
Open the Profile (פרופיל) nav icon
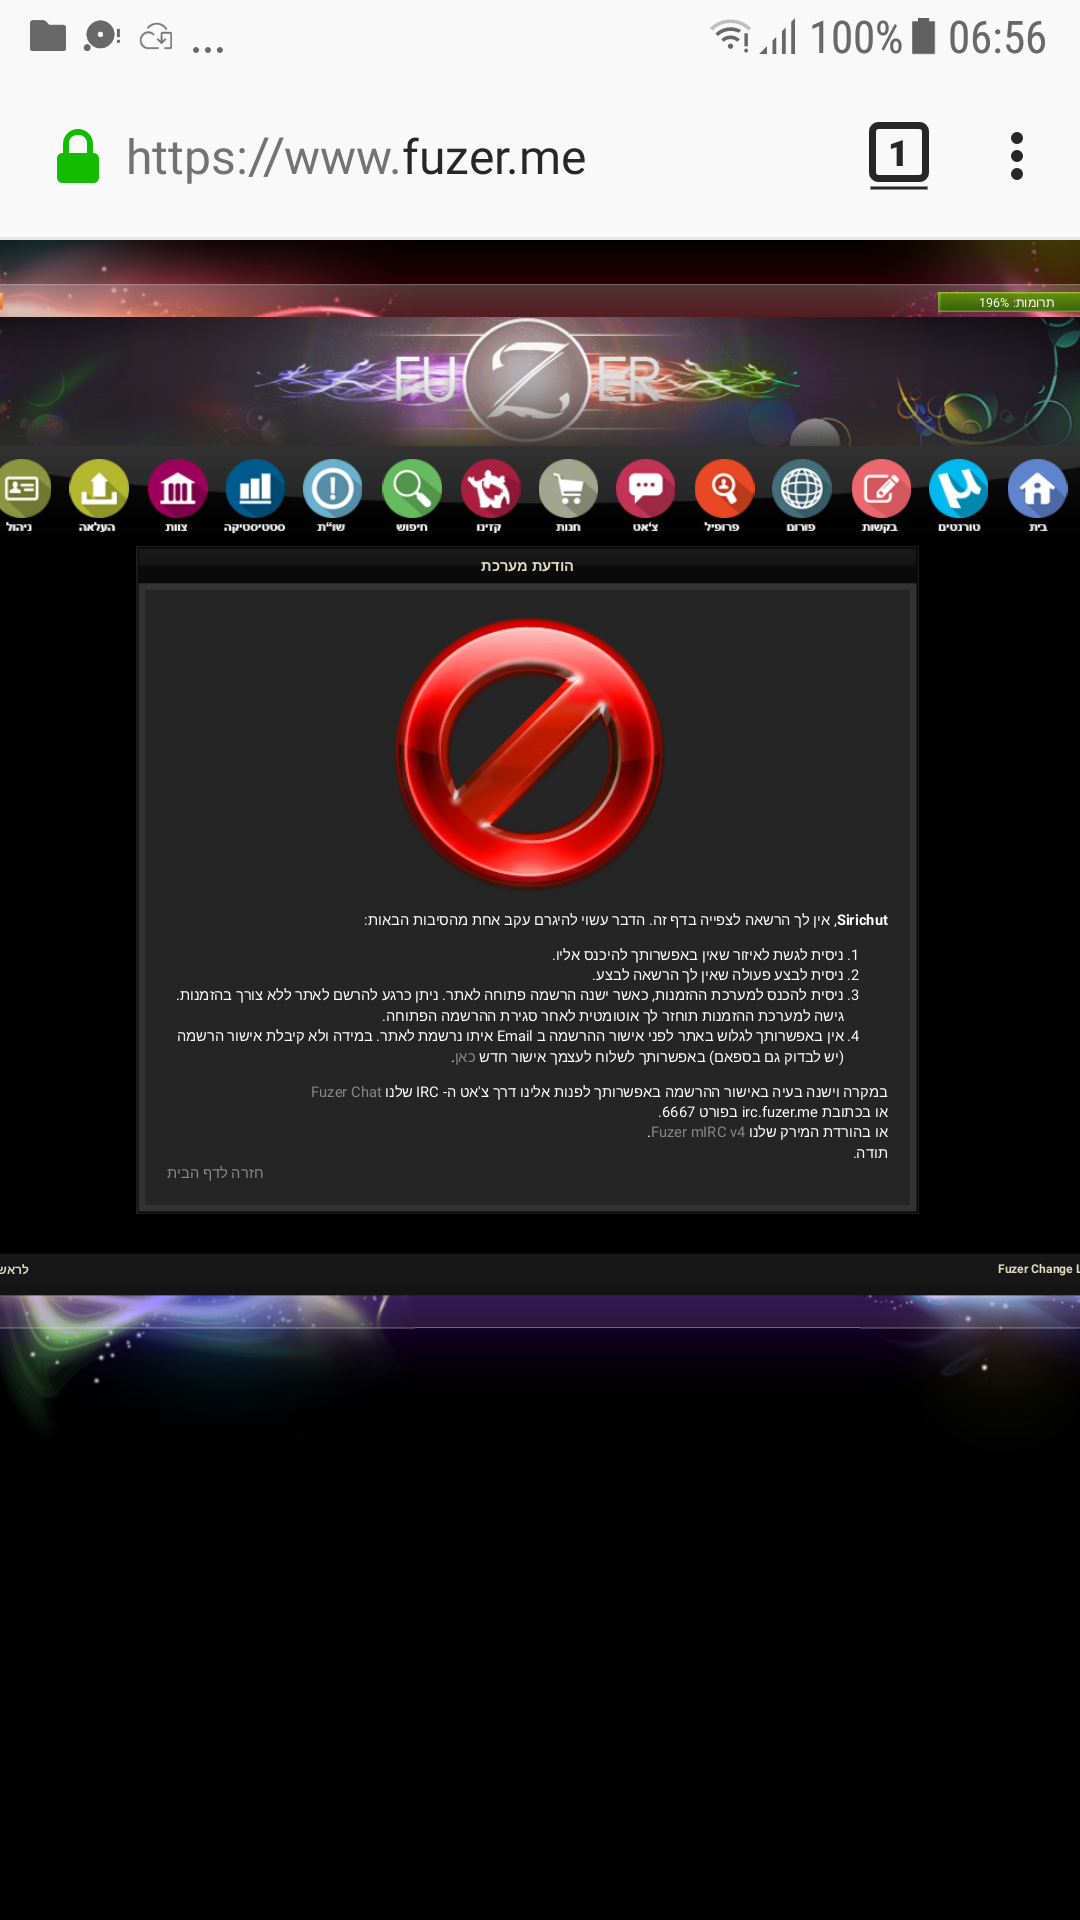(x=723, y=489)
